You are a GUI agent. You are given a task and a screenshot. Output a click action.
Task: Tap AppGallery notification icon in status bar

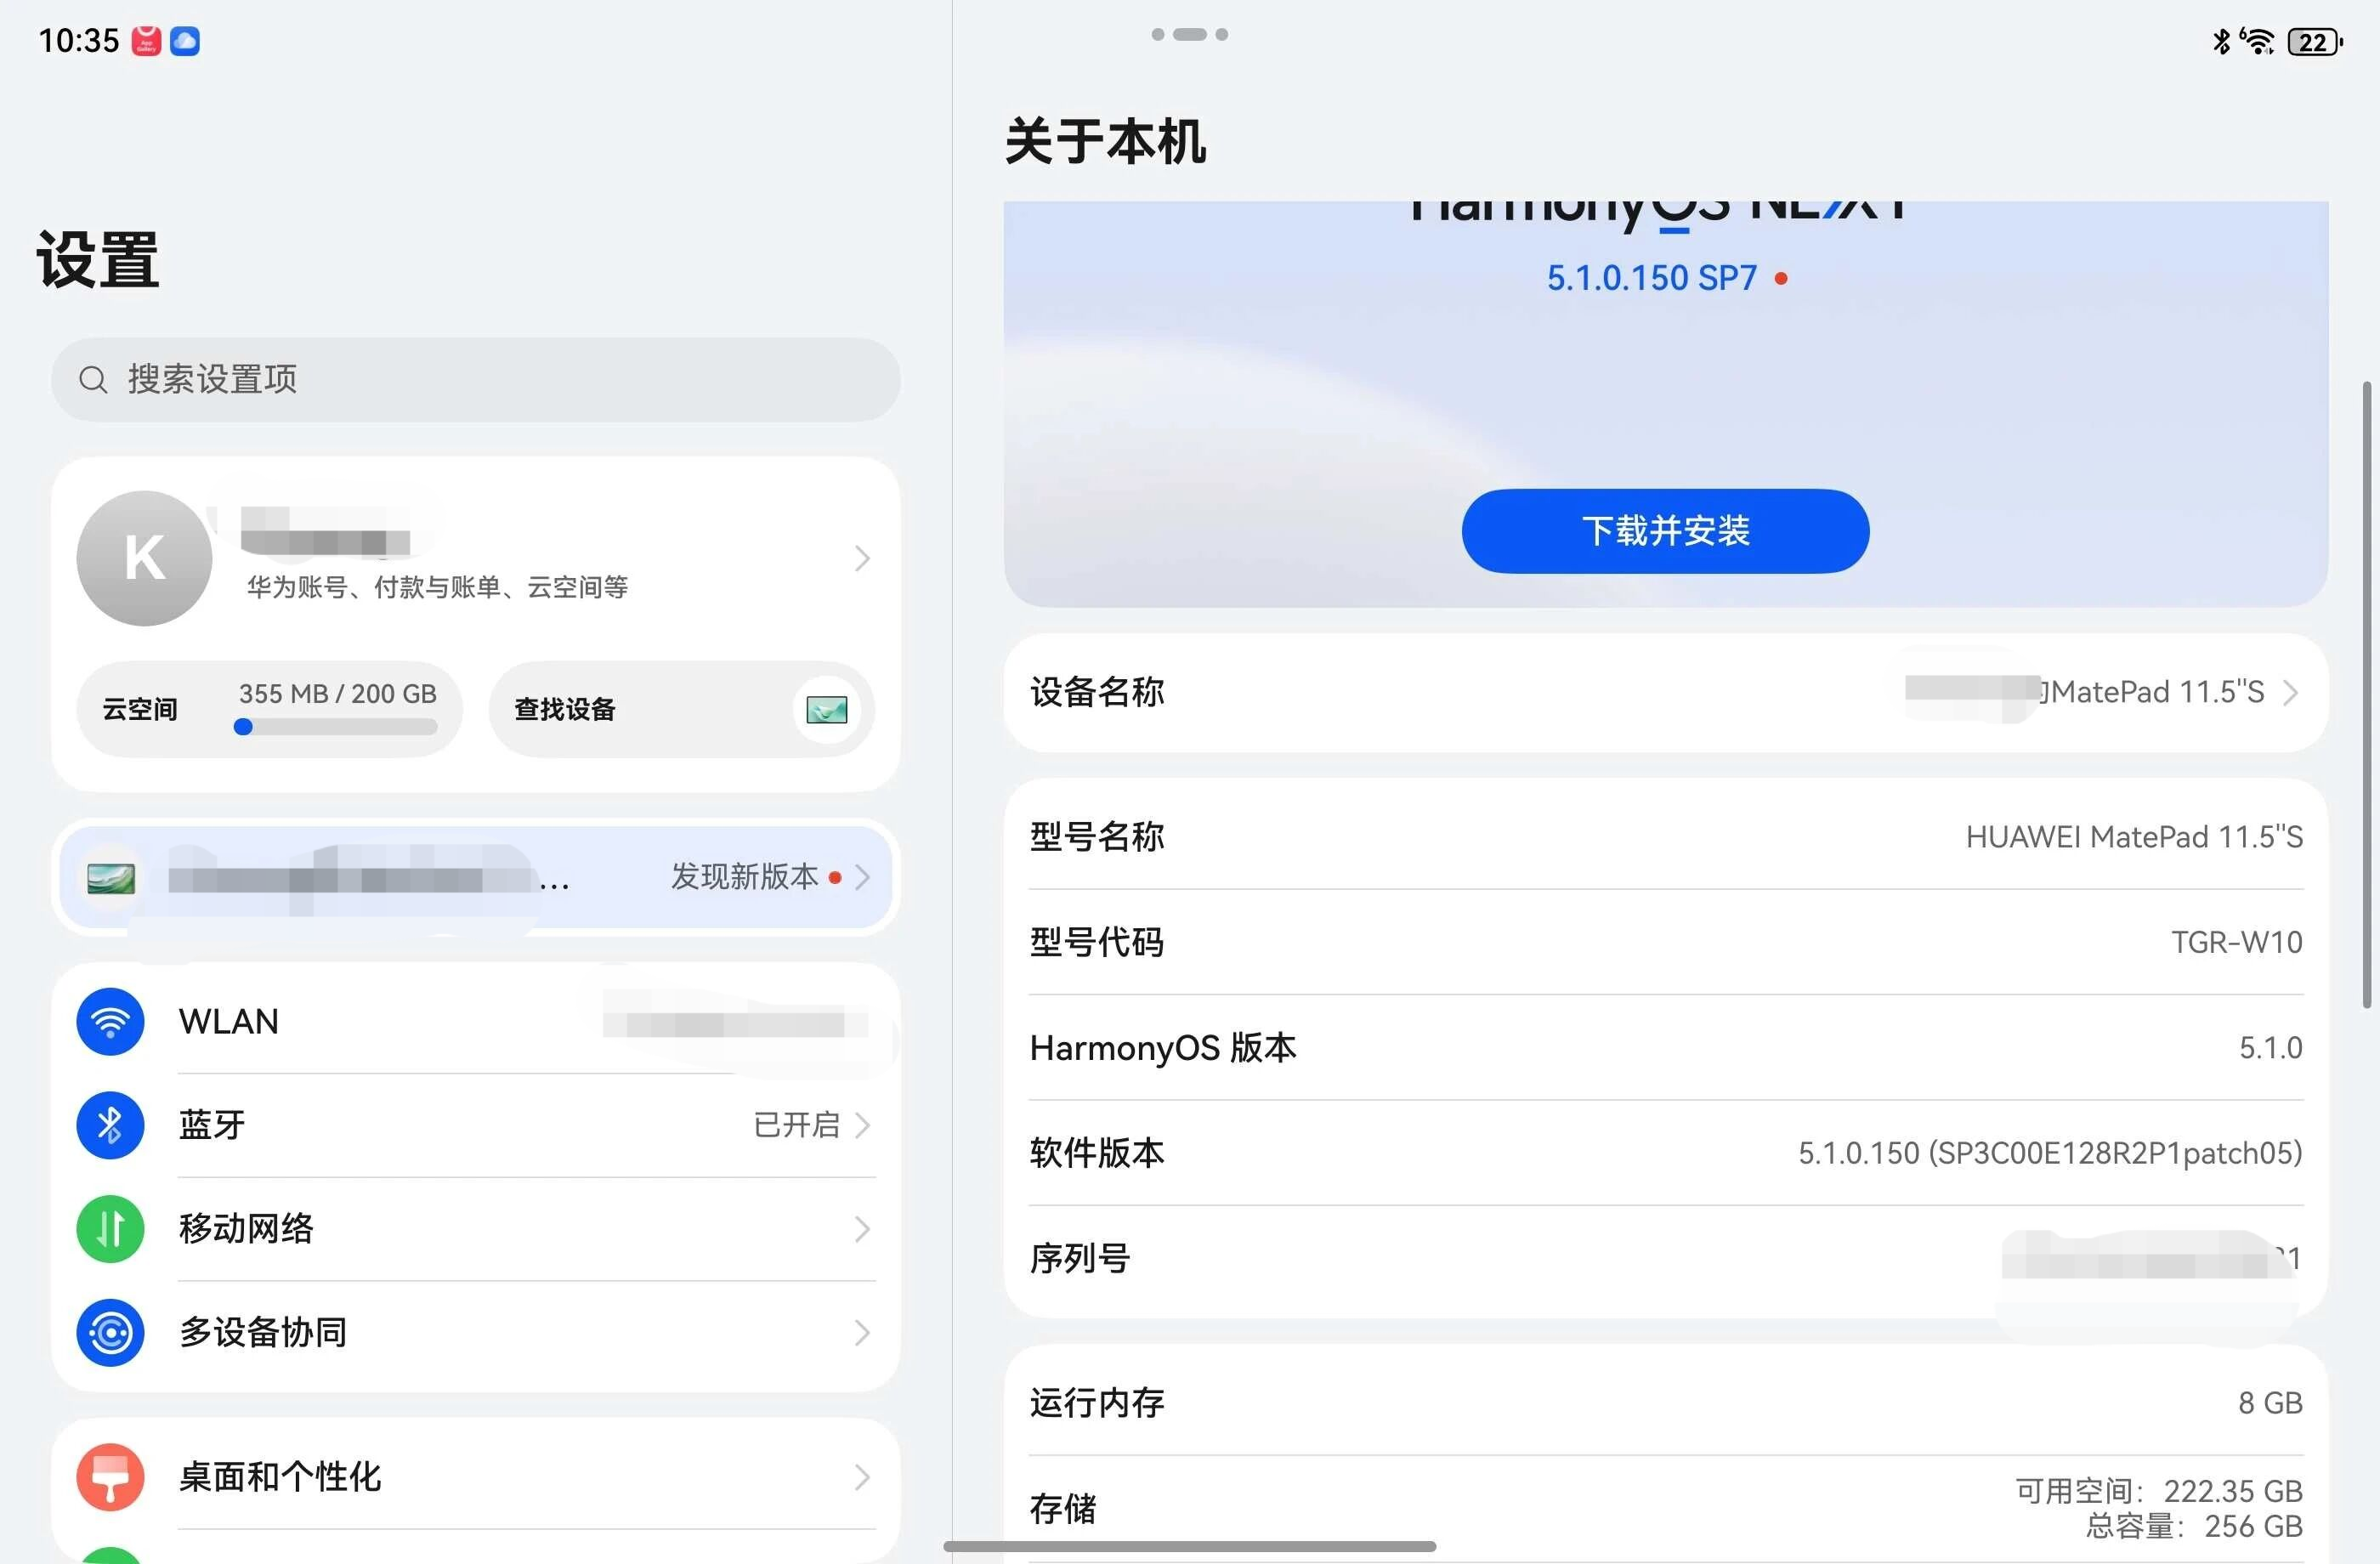pyautogui.click(x=146, y=41)
